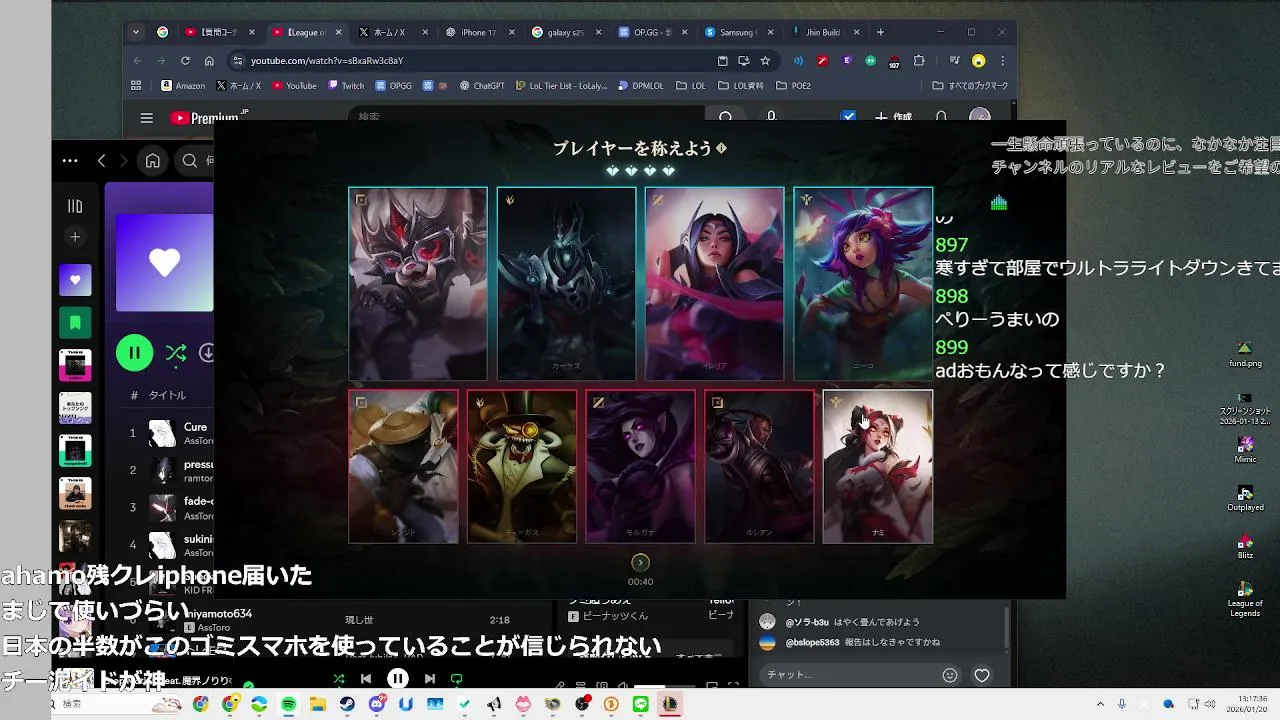Screen dimensions: 1280x720
Task: Honor the Kled player card
Action: point(418,283)
